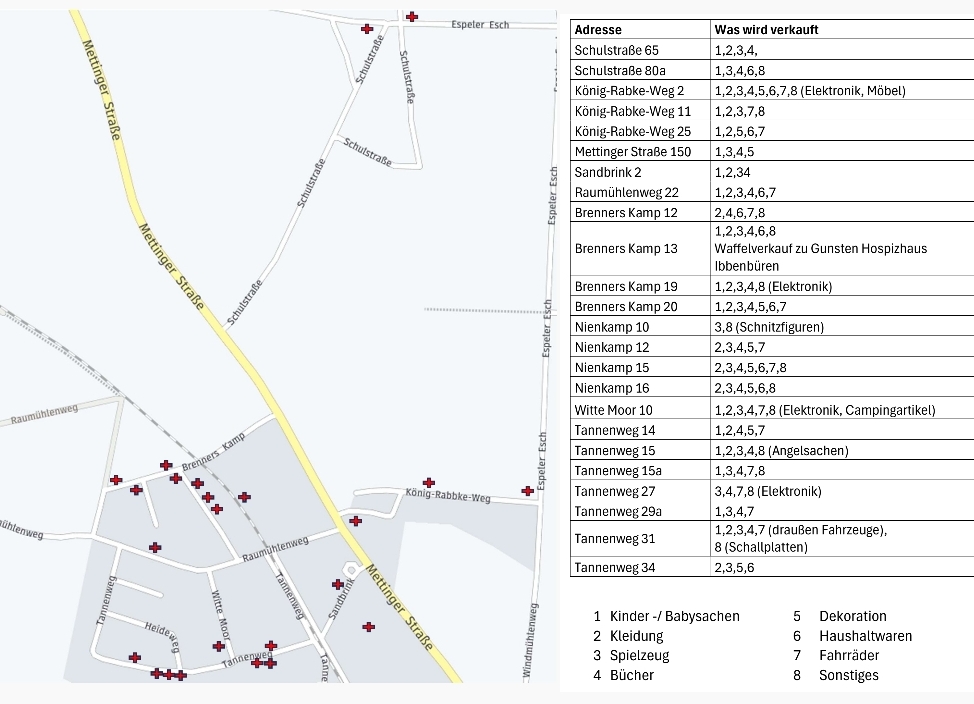Click the 'Brenners Kamp 19' address cell

[640, 286]
